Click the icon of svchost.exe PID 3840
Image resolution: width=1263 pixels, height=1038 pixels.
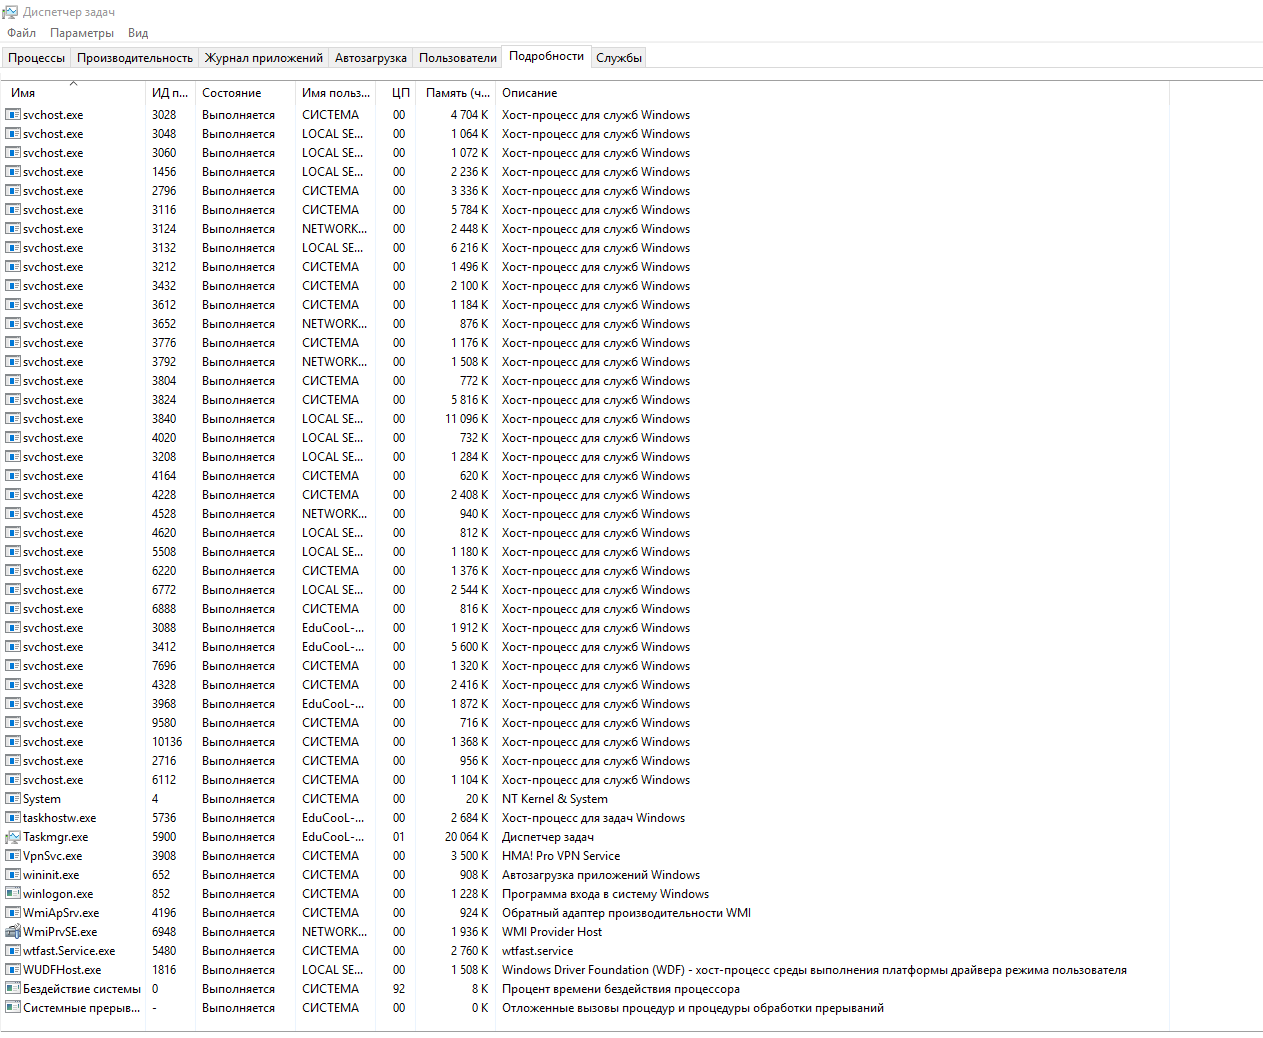13,419
